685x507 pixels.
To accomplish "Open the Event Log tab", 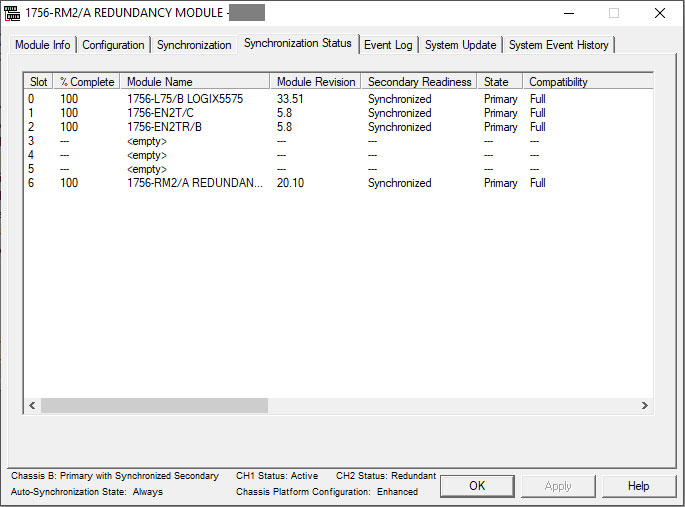I will tap(388, 45).
